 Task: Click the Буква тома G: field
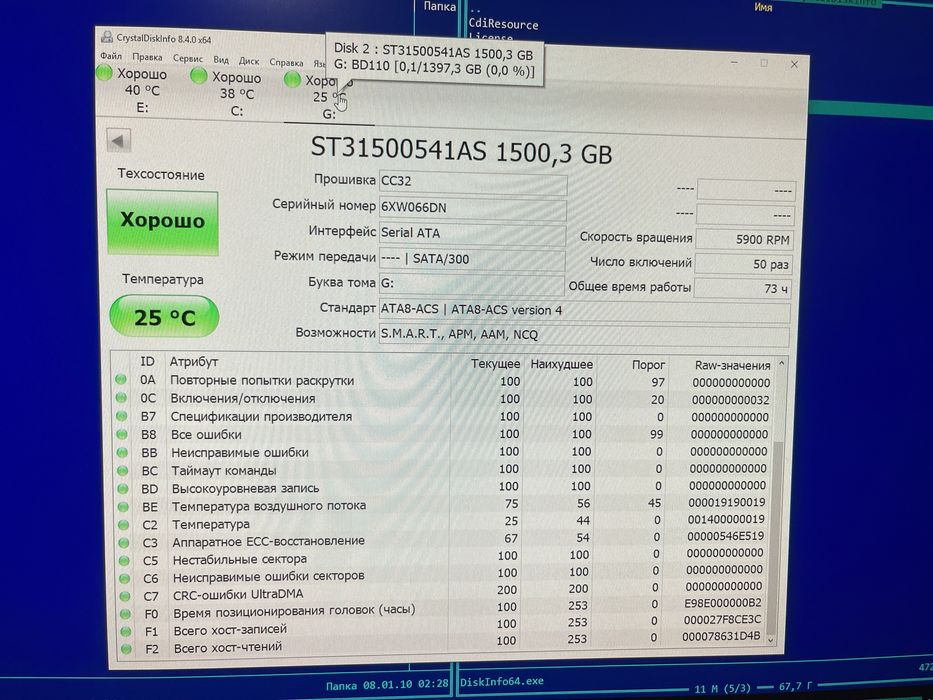coord(472,284)
